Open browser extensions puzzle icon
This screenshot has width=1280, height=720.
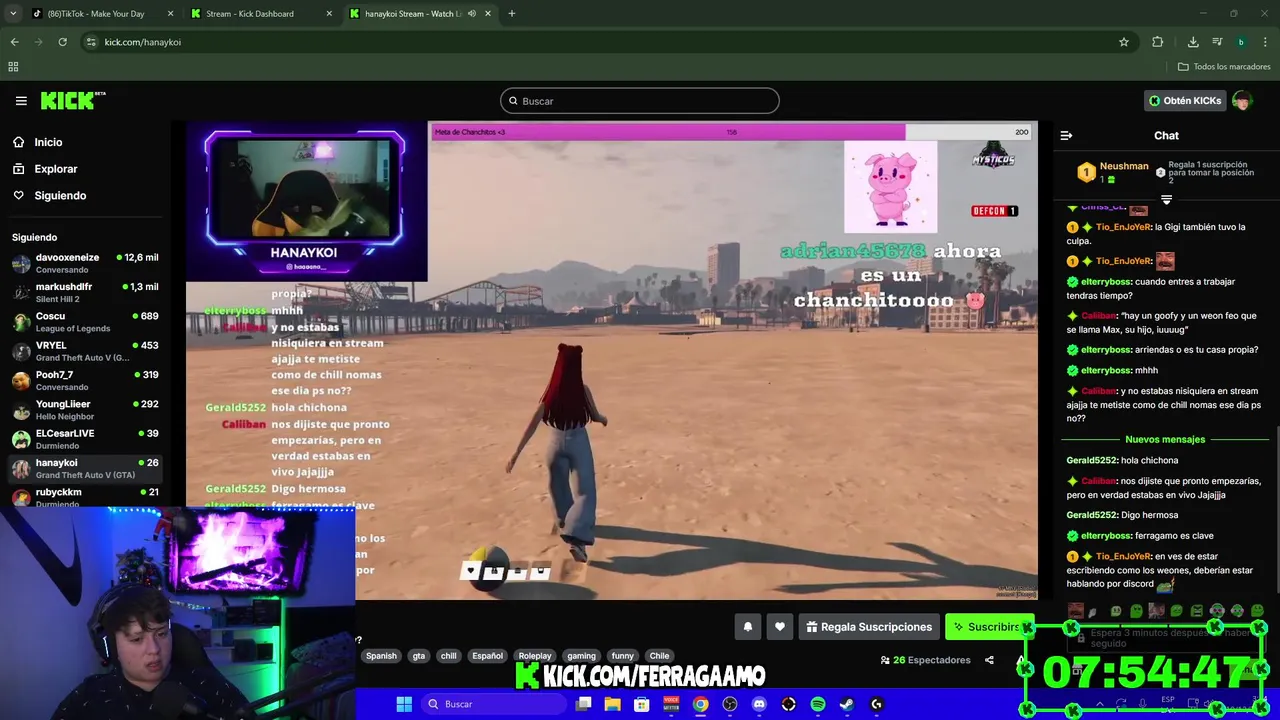click(1158, 42)
